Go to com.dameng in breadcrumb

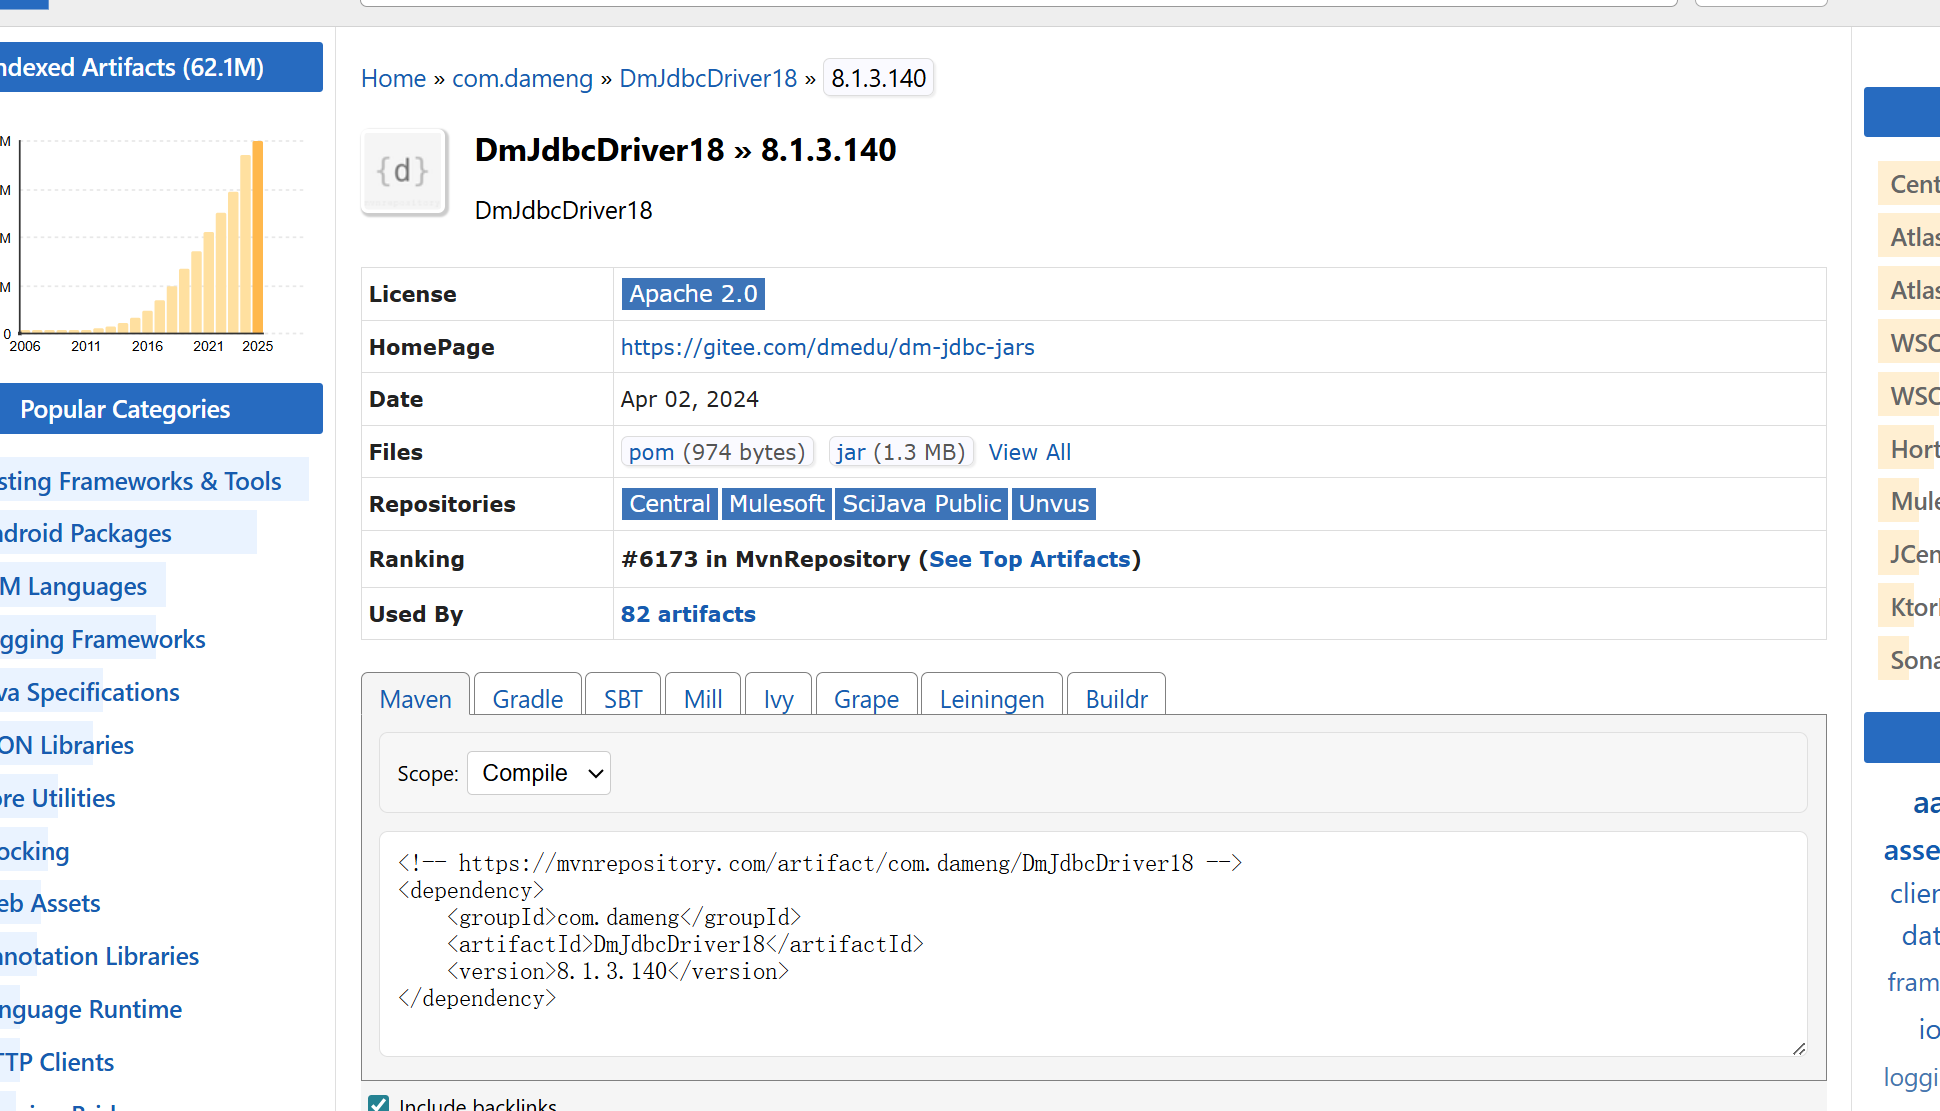(522, 78)
